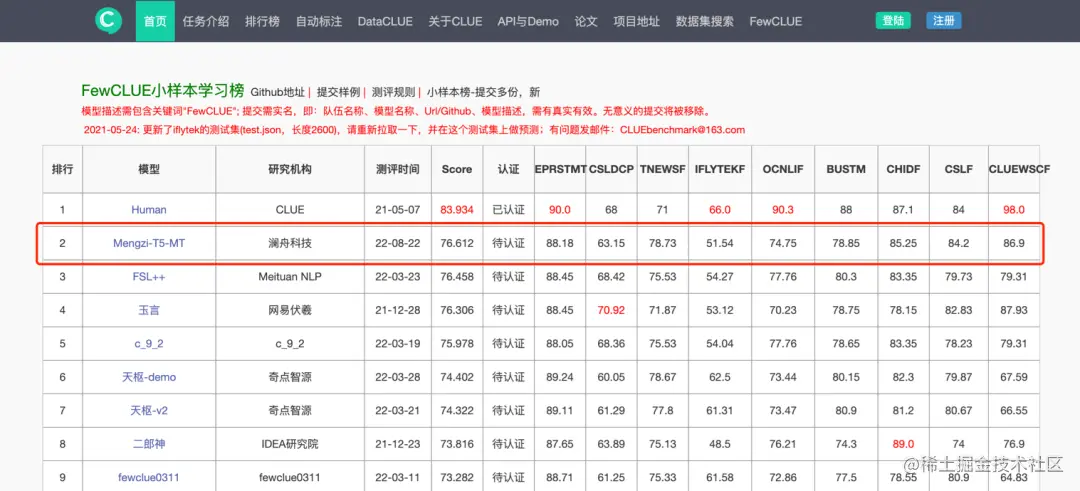Viewport: 1080px width, 491px height.
Task: Click the CSLDCP column header
Action: pyautogui.click(x=611, y=169)
